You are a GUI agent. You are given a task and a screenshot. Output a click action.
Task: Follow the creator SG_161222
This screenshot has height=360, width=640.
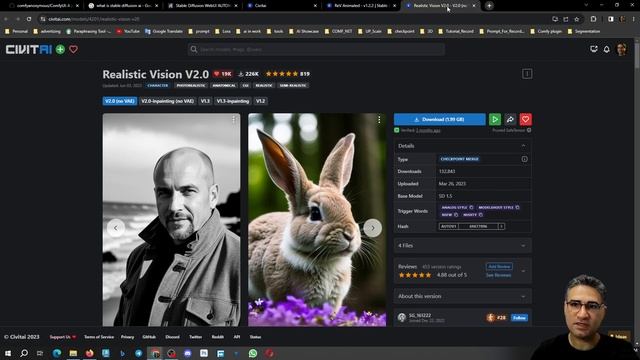click(519, 318)
